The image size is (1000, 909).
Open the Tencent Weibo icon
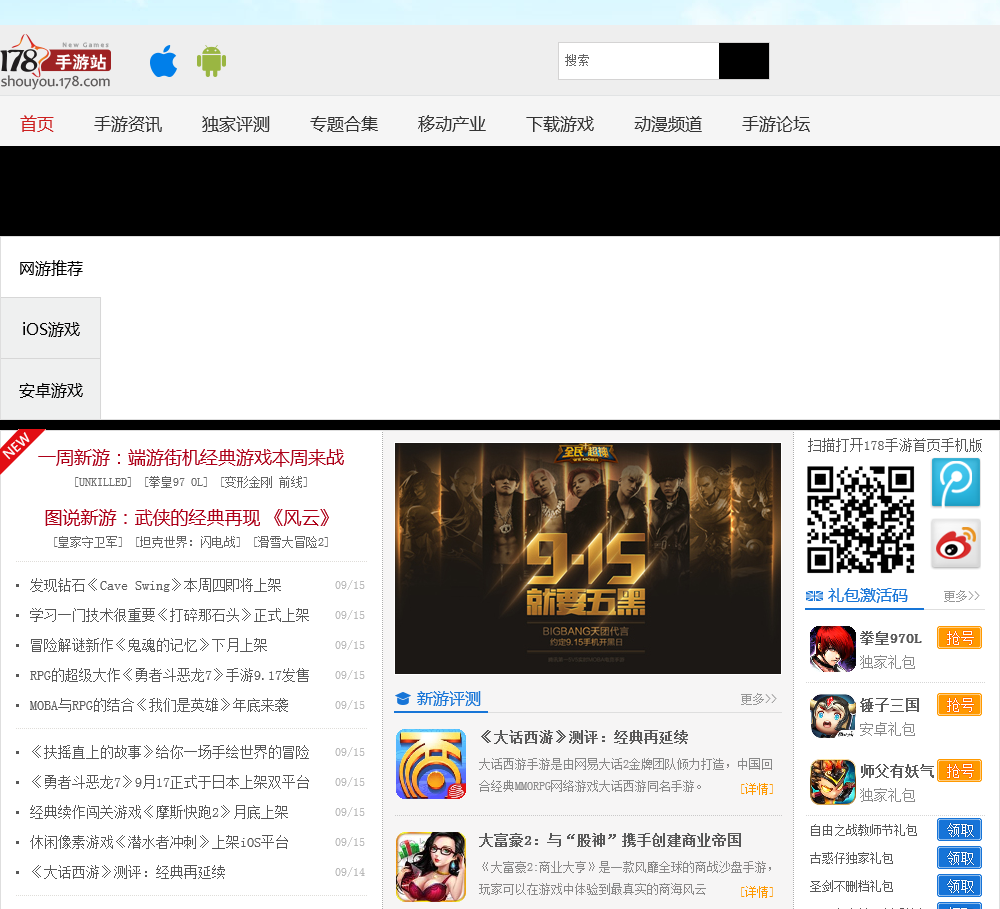click(955, 482)
